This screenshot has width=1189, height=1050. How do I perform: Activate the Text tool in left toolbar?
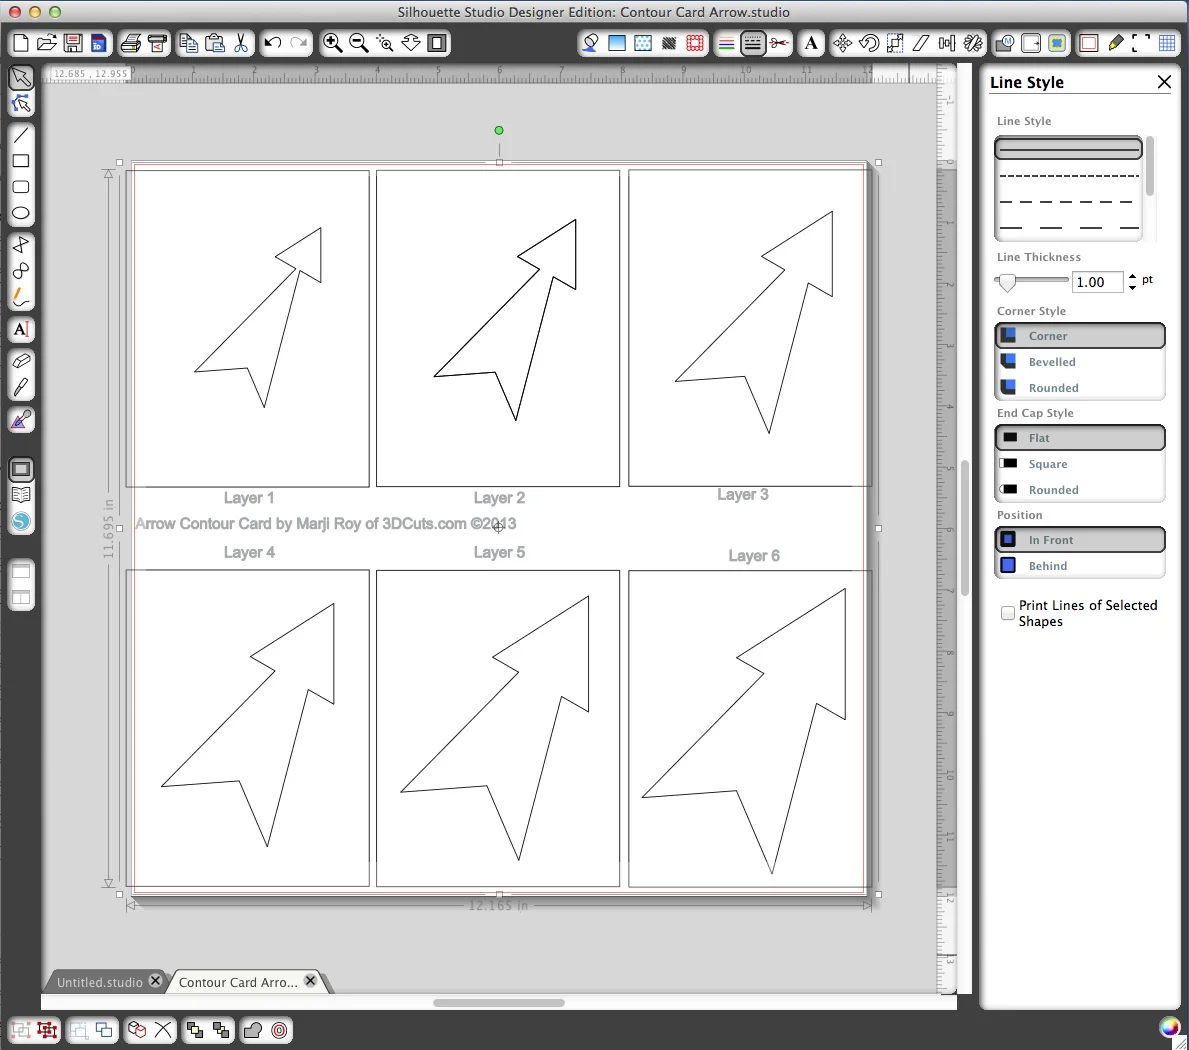20,330
